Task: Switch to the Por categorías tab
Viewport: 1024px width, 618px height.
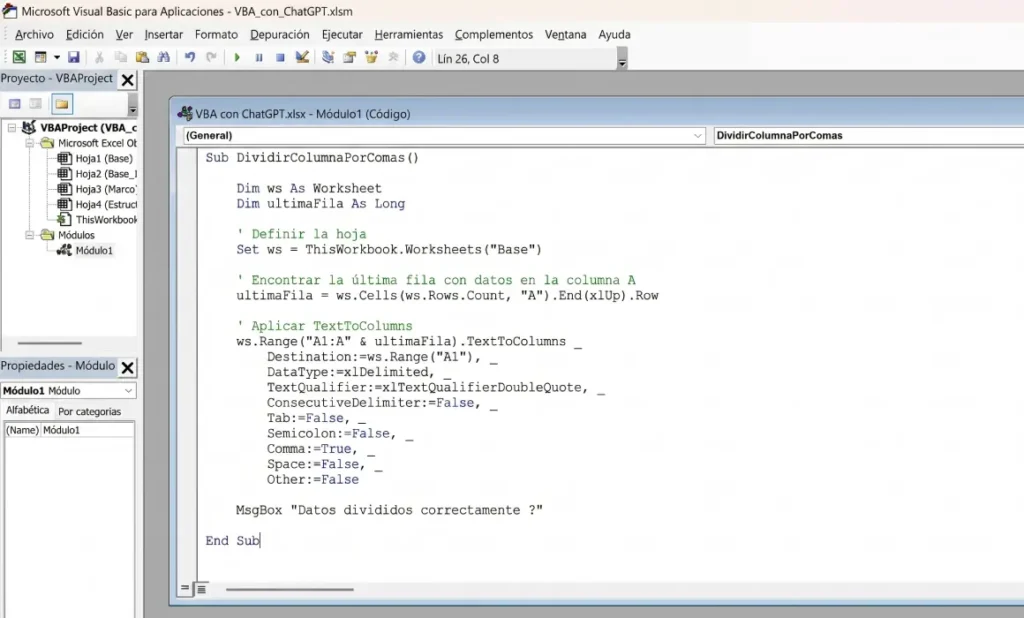Action: [89, 412]
